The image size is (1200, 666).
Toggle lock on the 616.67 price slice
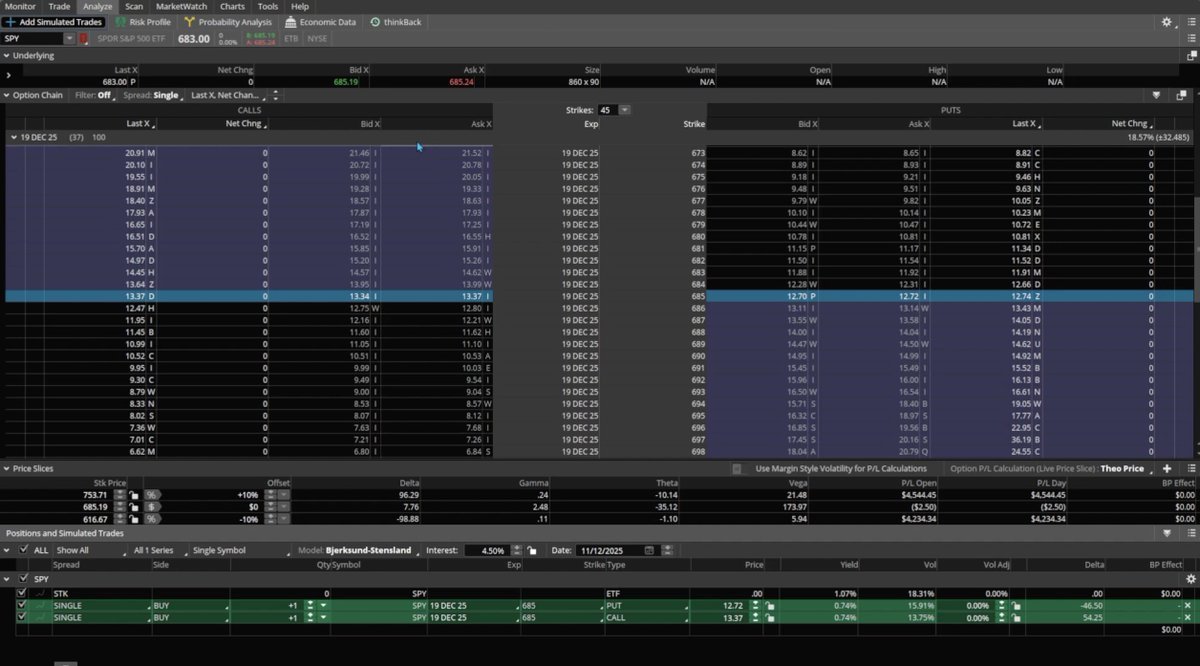tap(134, 519)
